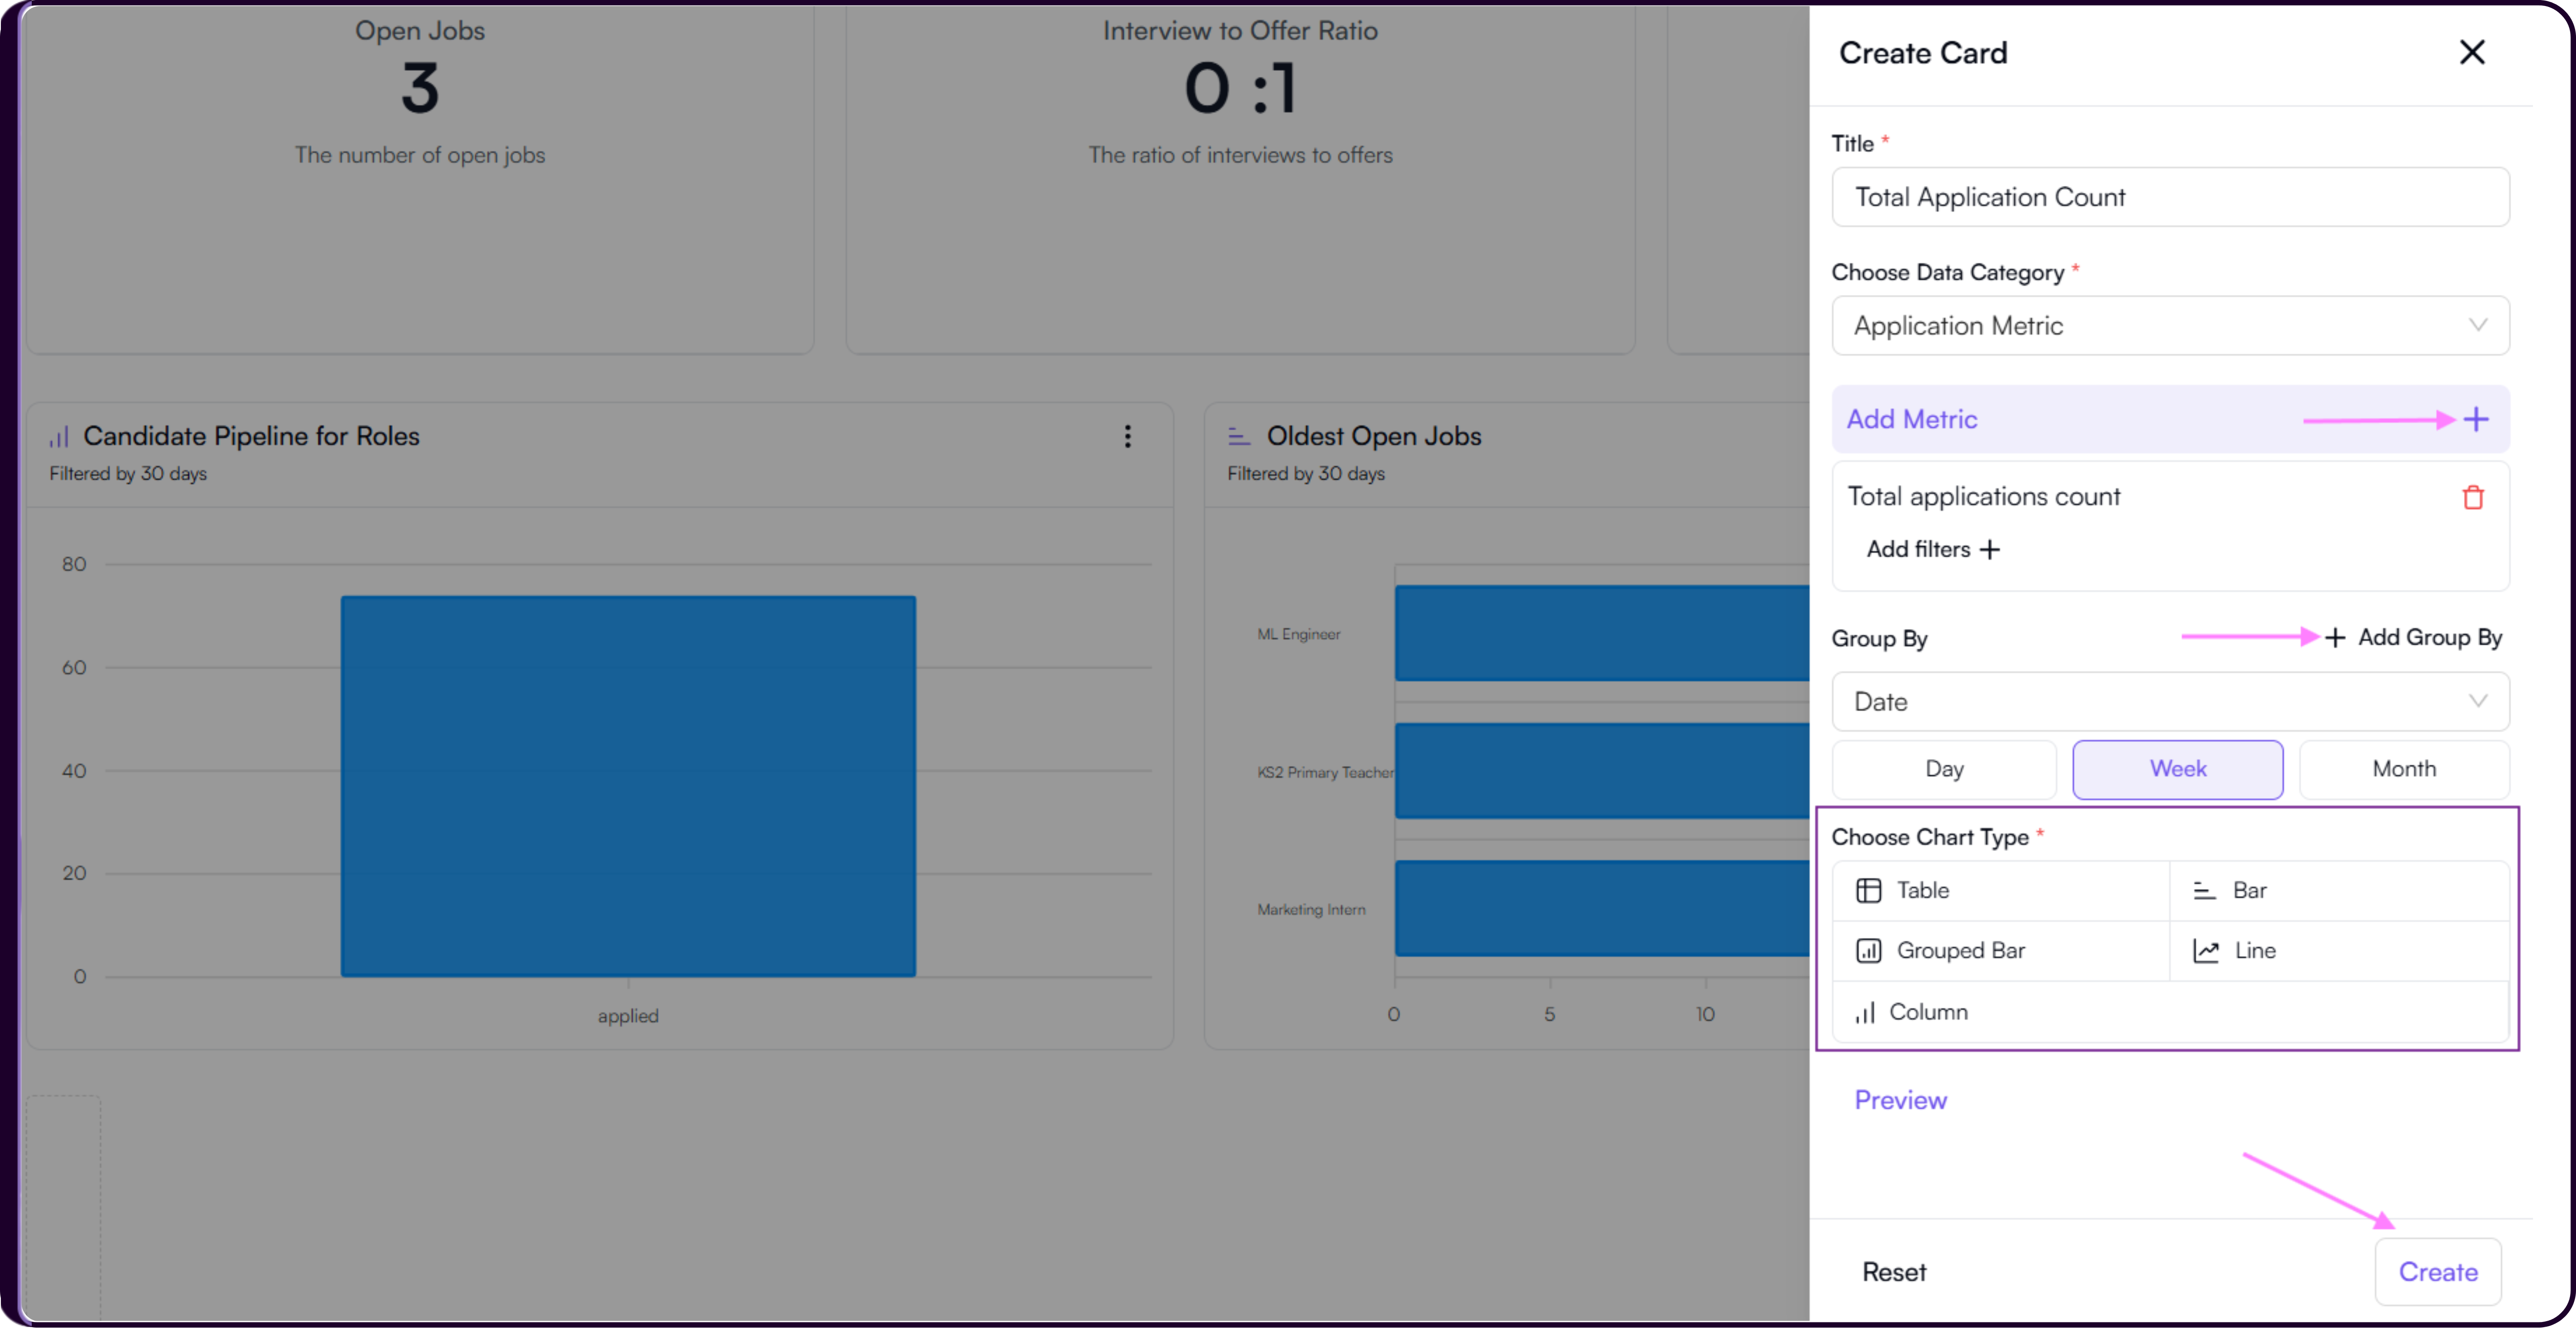Screen dimensions: 2576x1328
Task: Click The number of open jobs text
Action: coord(420,155)
